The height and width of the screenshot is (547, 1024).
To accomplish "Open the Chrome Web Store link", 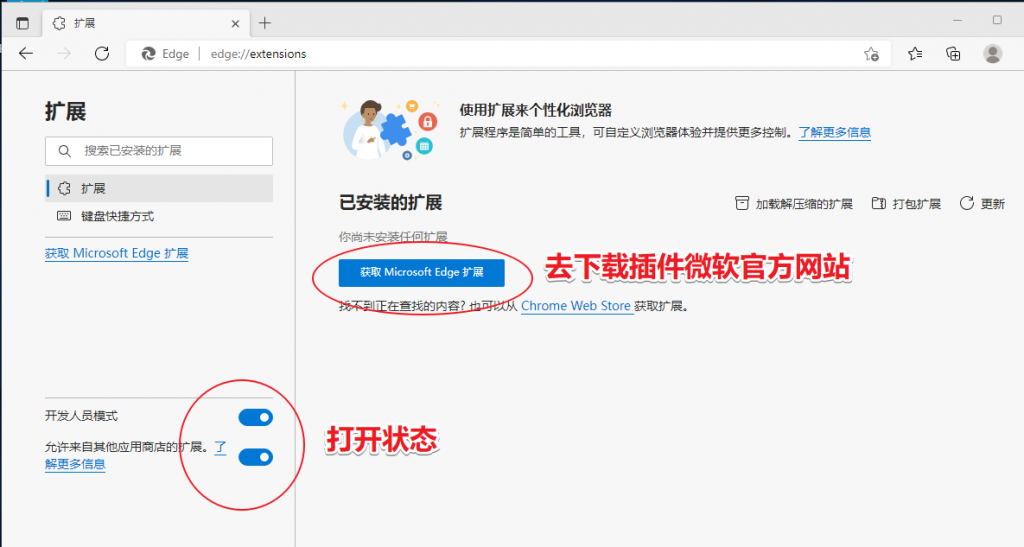I will [576, 305].
